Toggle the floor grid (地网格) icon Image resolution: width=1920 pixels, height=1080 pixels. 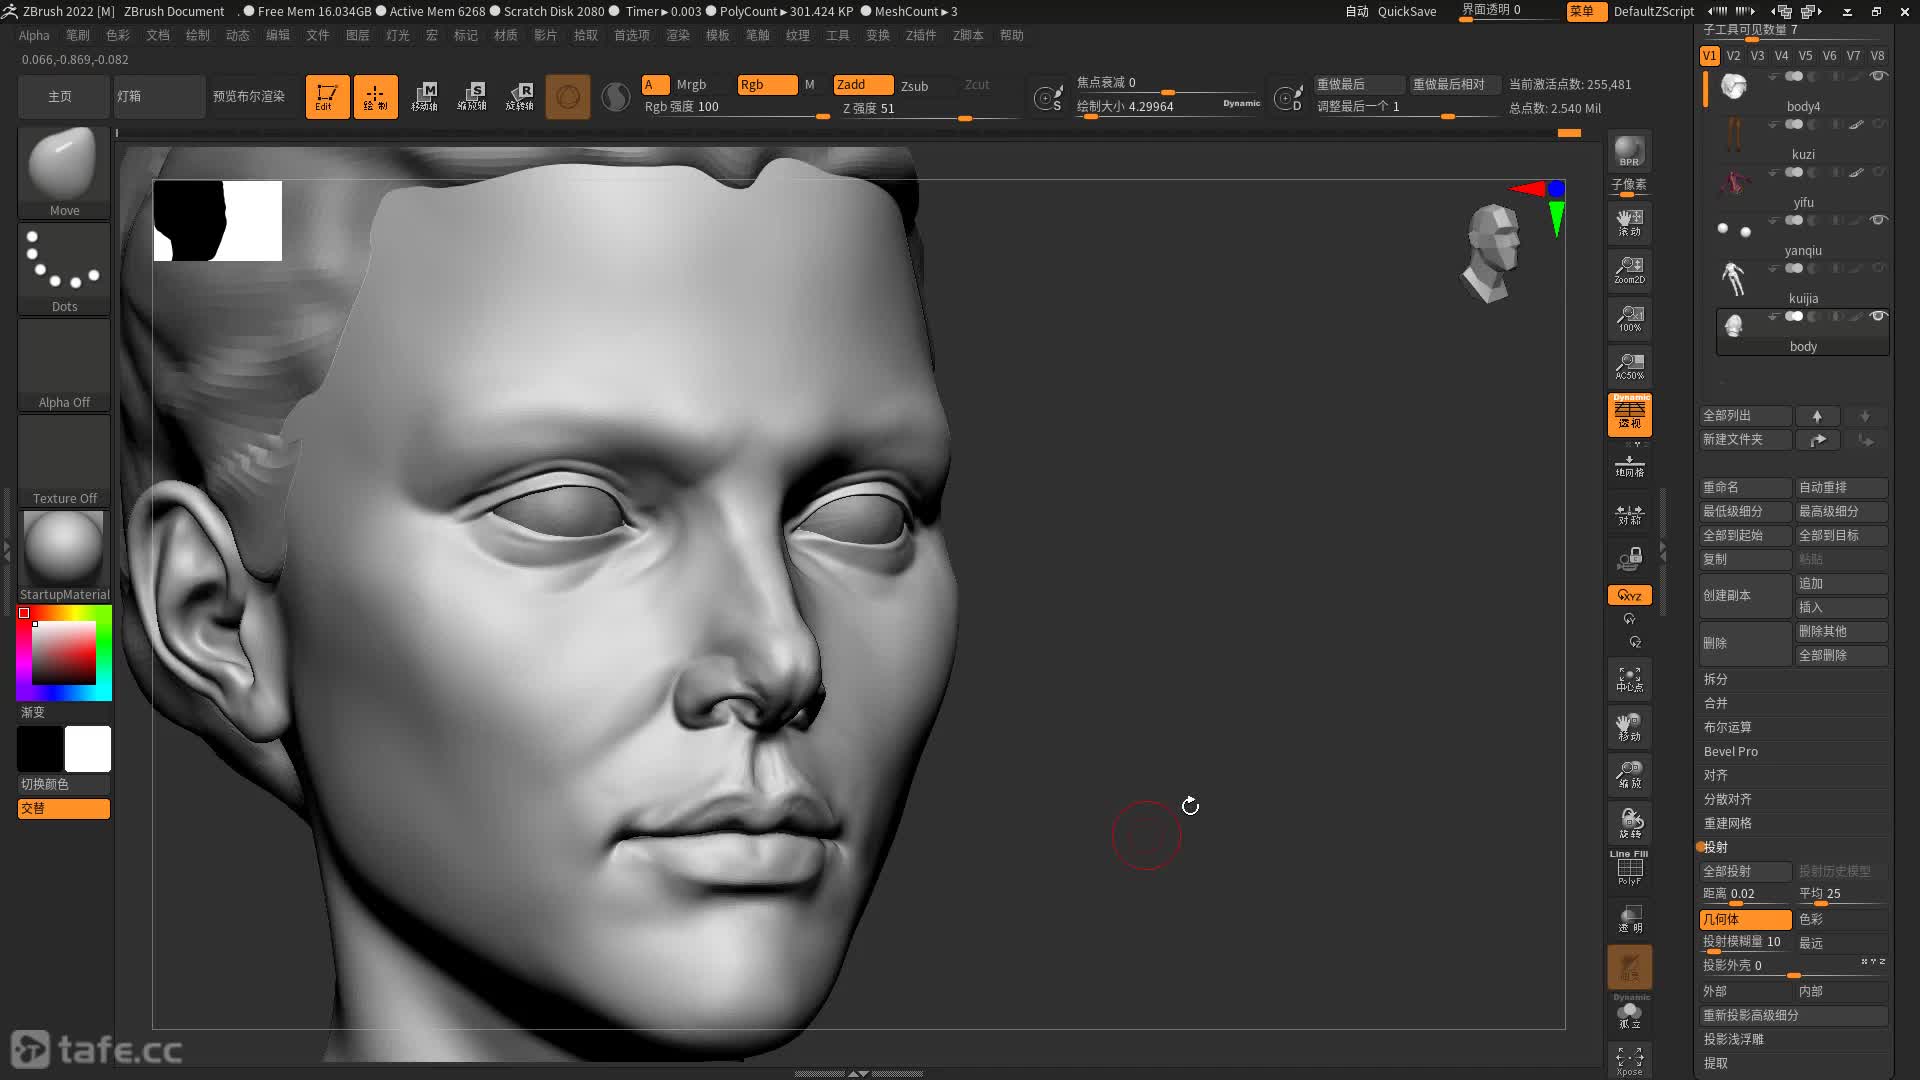1629,465
